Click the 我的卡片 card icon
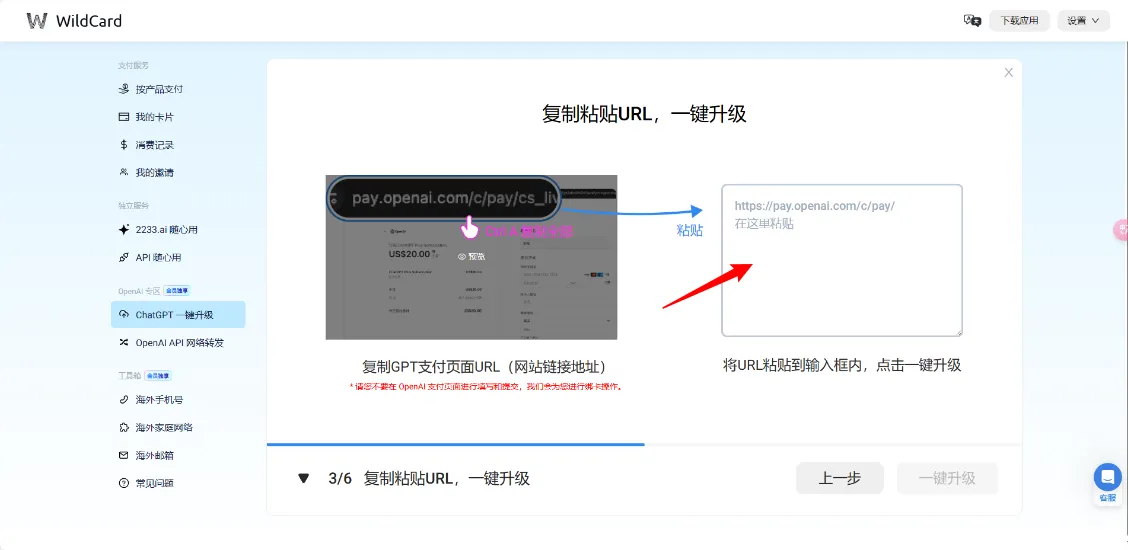The height and width of the screenshot is (550, 1128). 124,117
